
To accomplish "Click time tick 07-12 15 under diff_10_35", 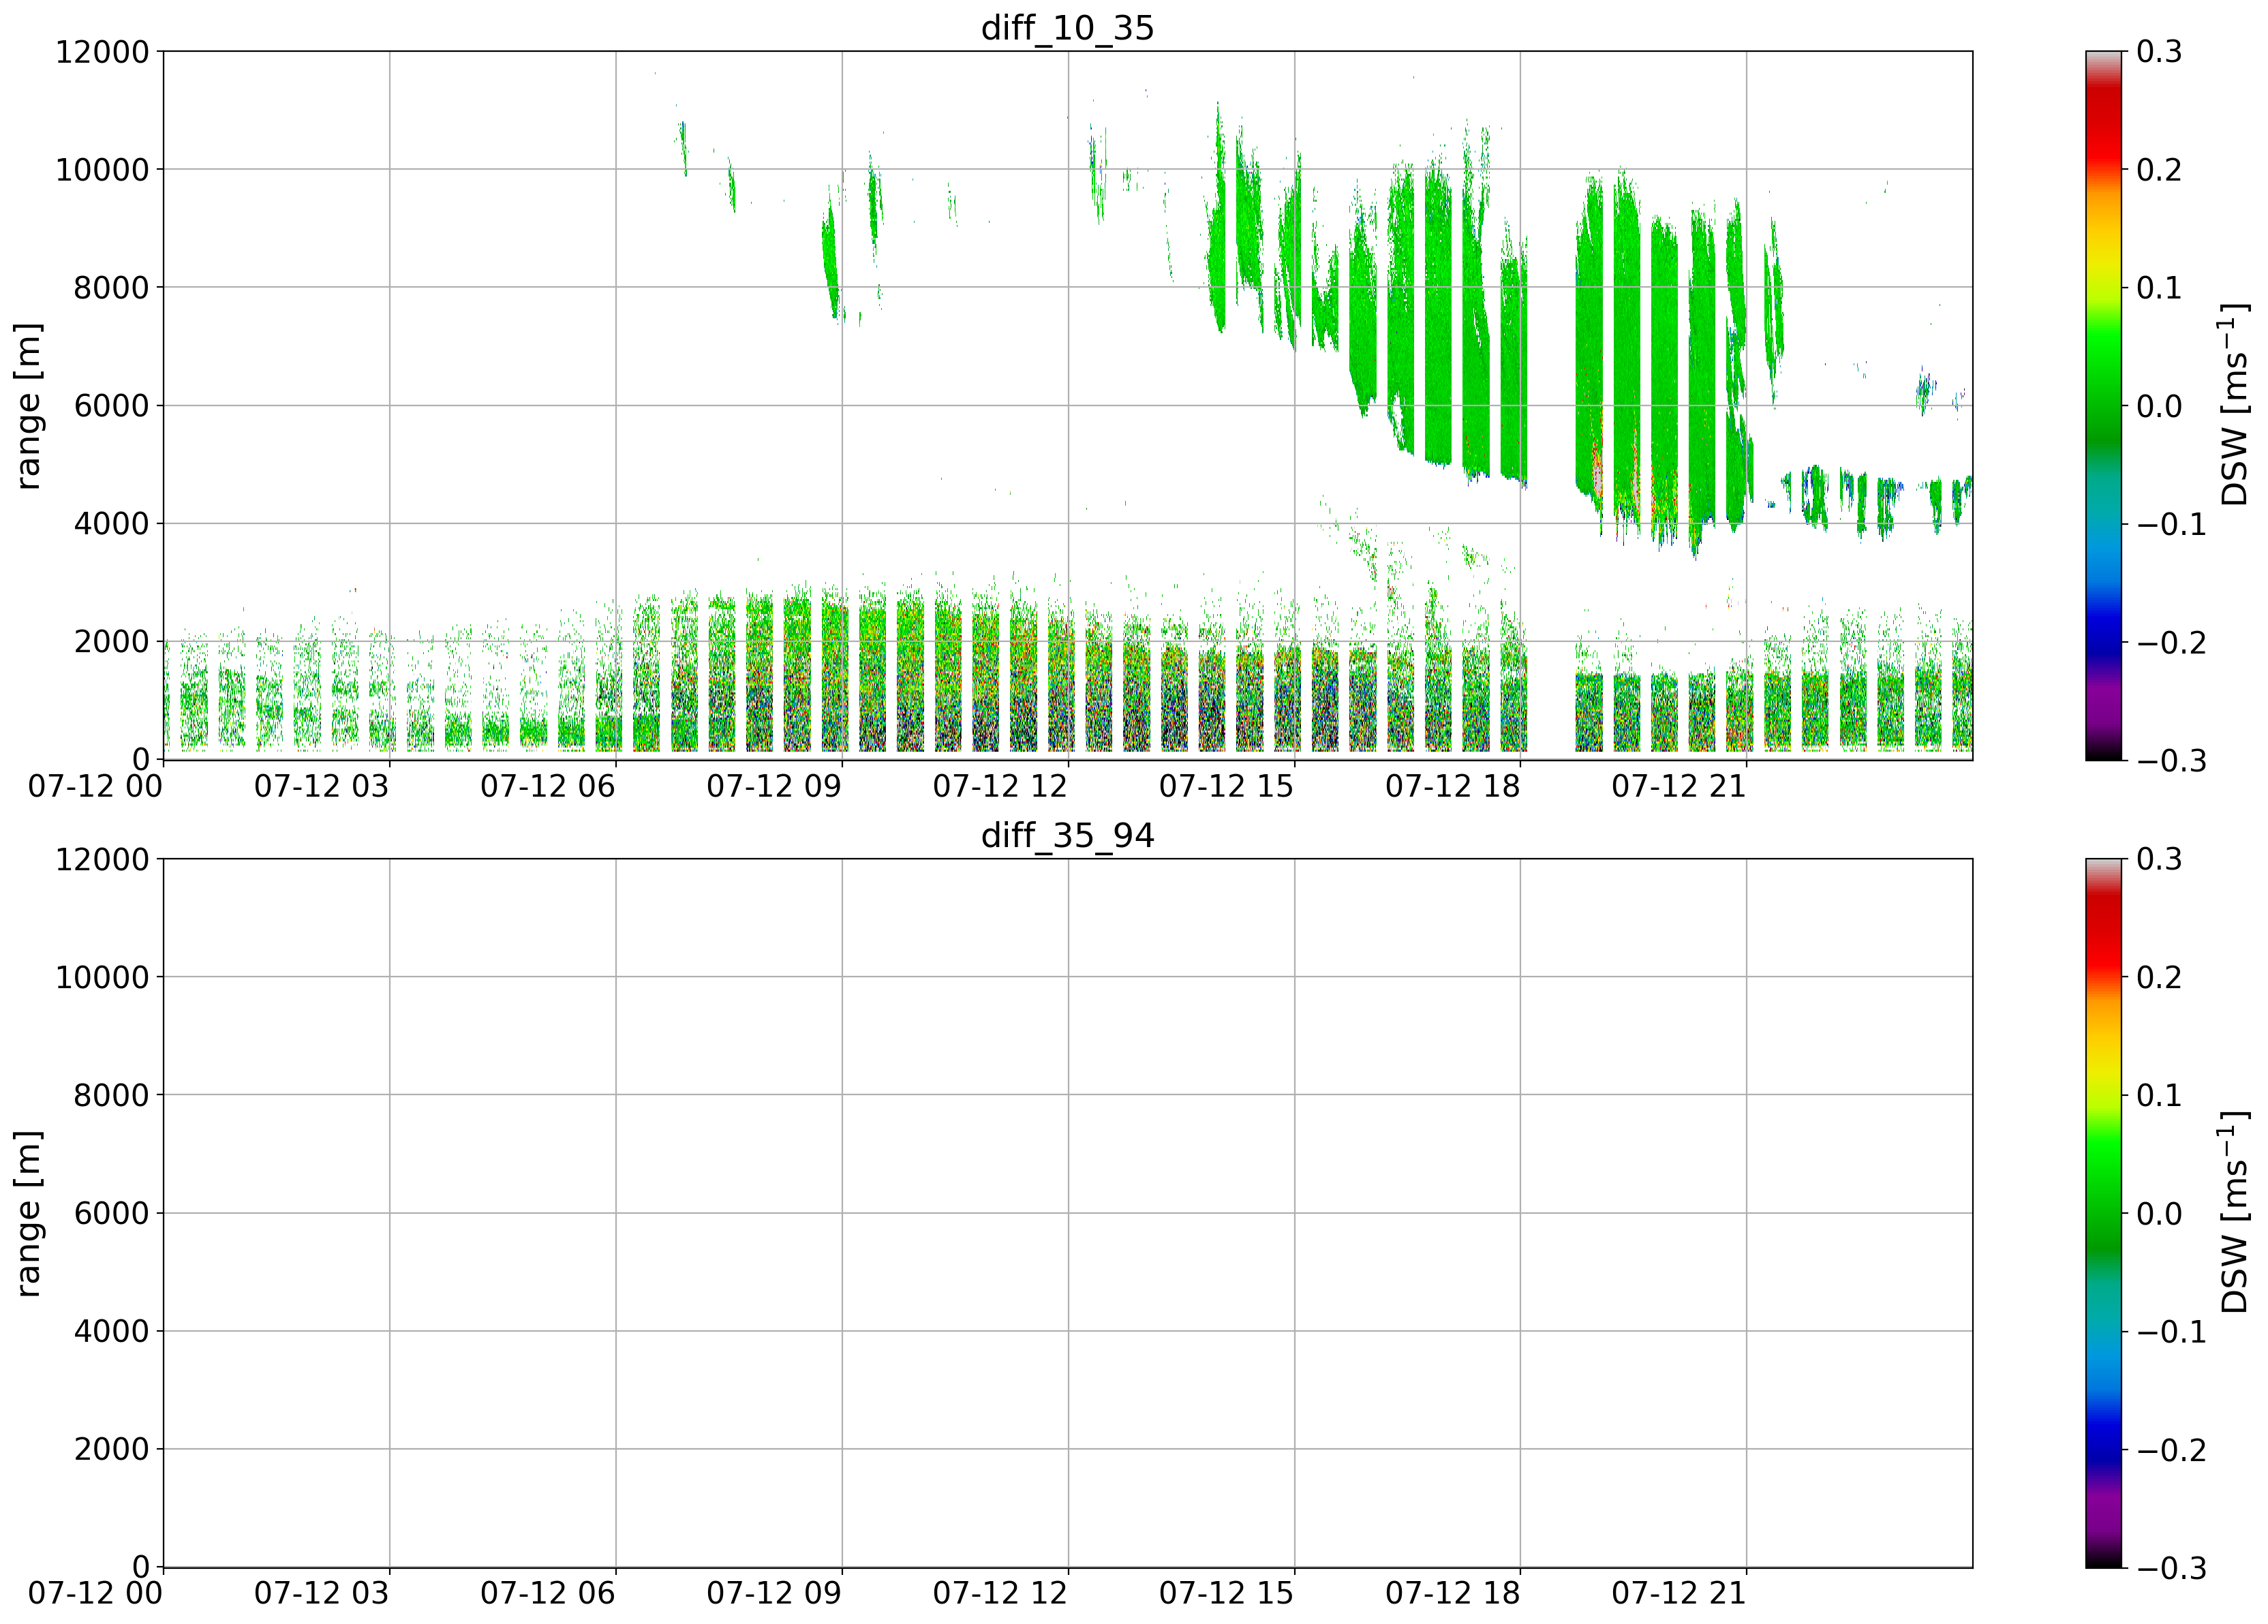I will click(1227, 787).
